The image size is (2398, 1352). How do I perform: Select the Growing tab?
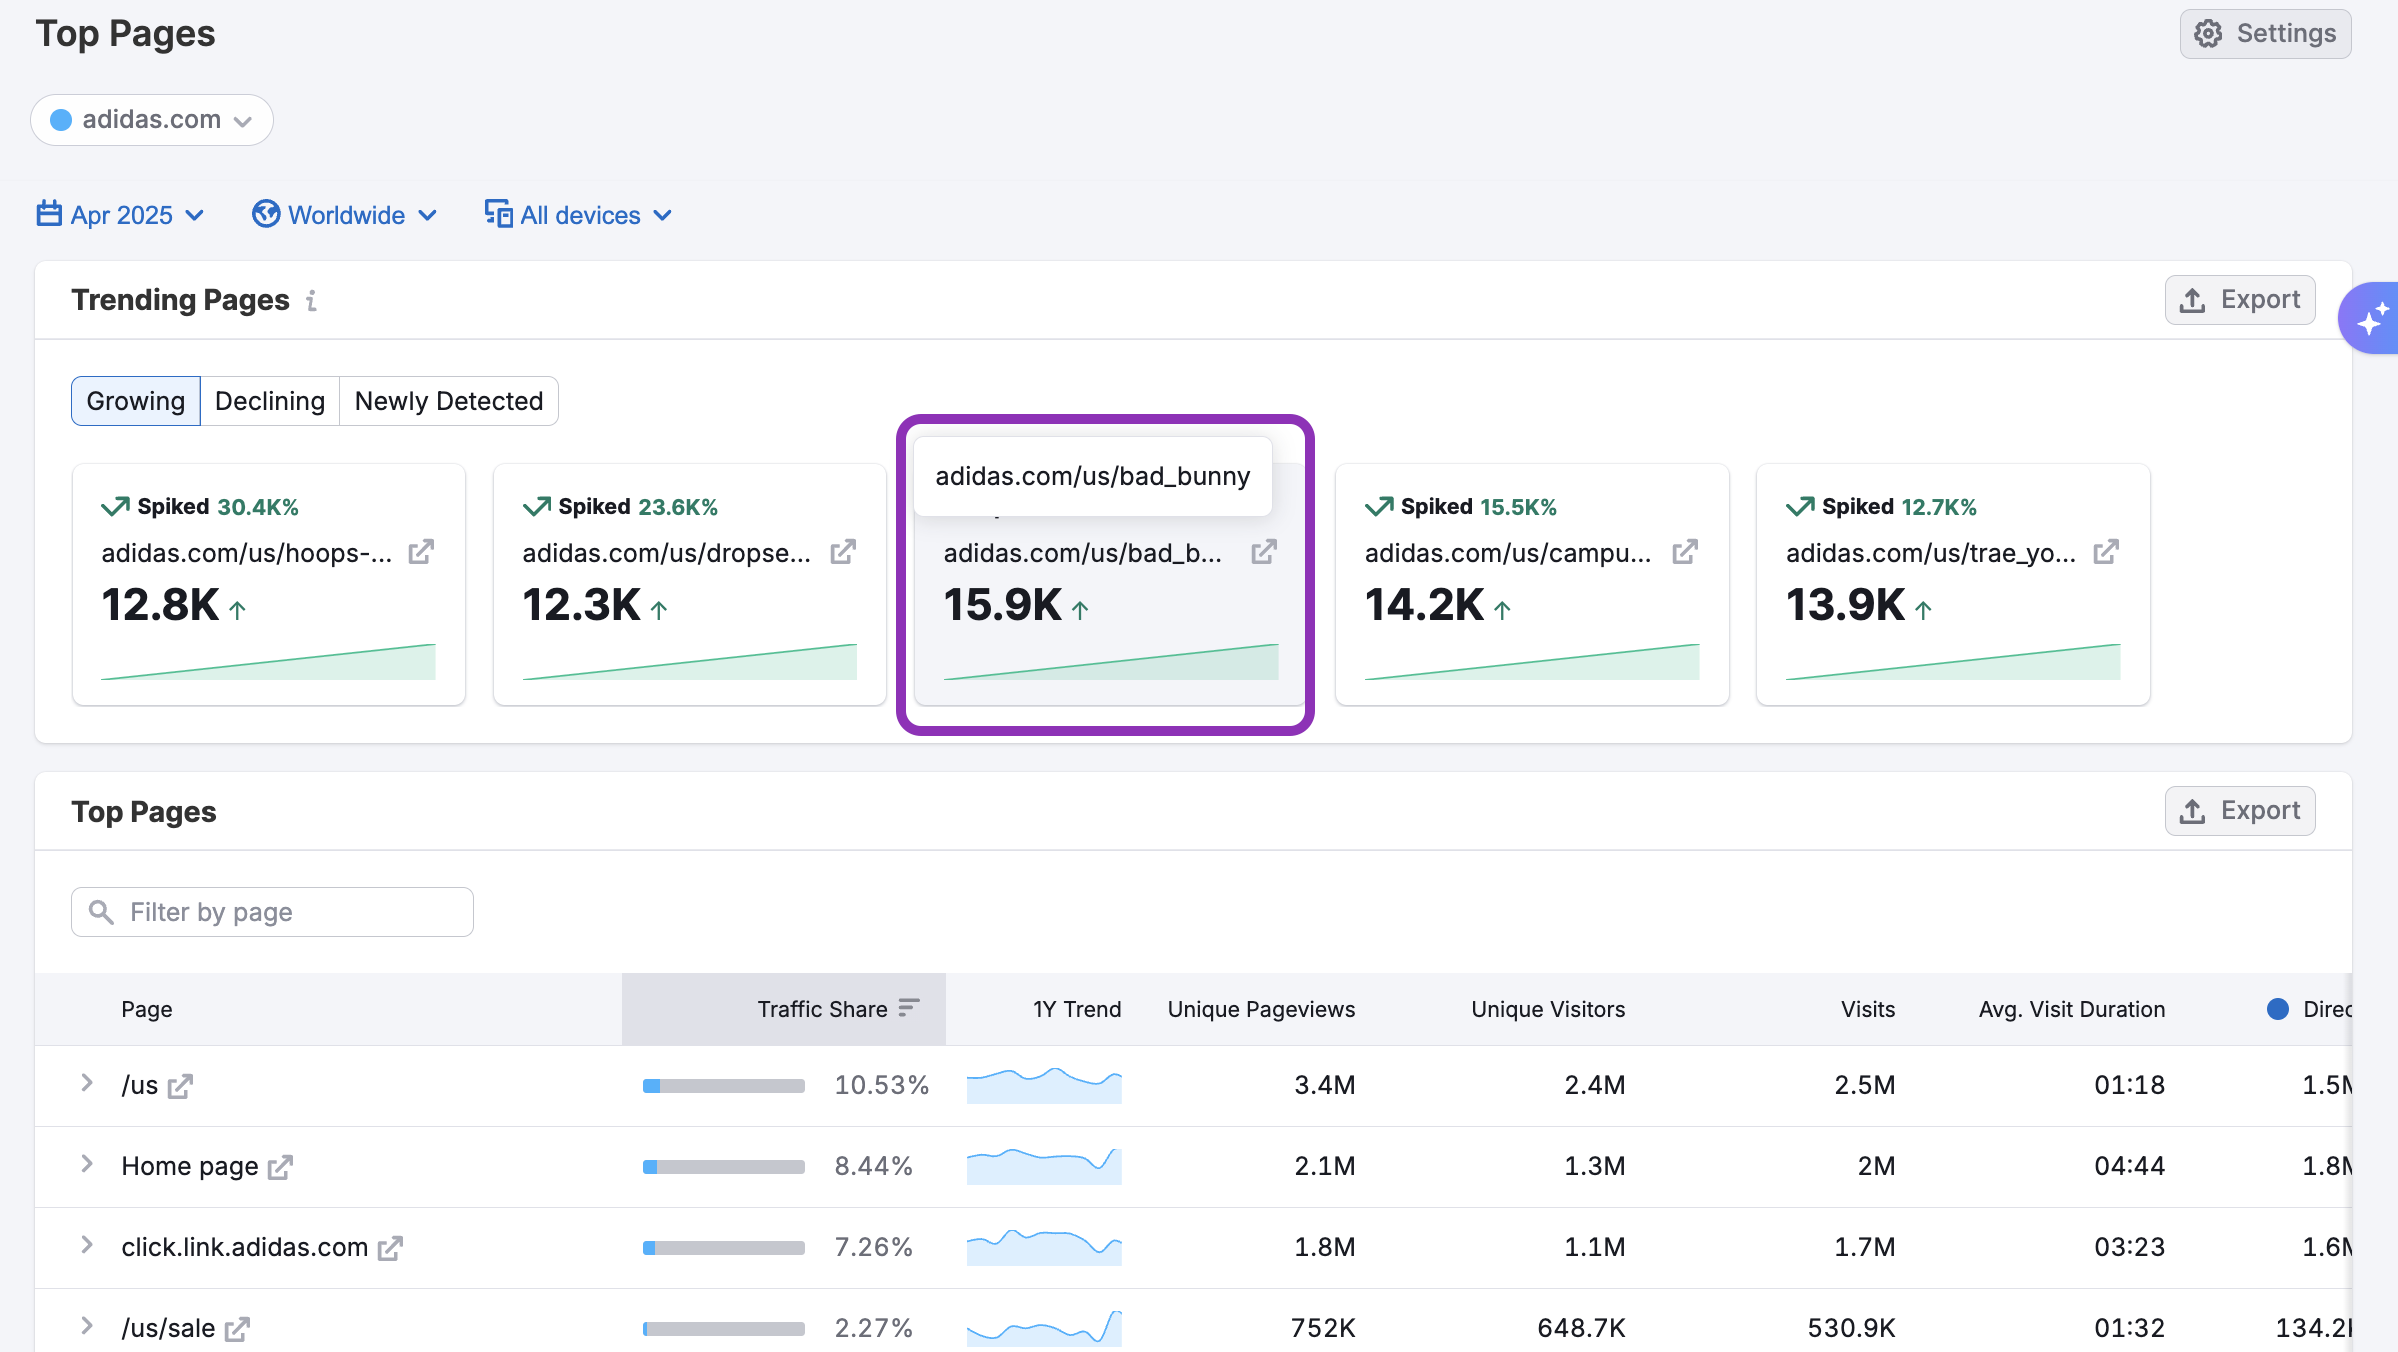click(x=136, y=401)
